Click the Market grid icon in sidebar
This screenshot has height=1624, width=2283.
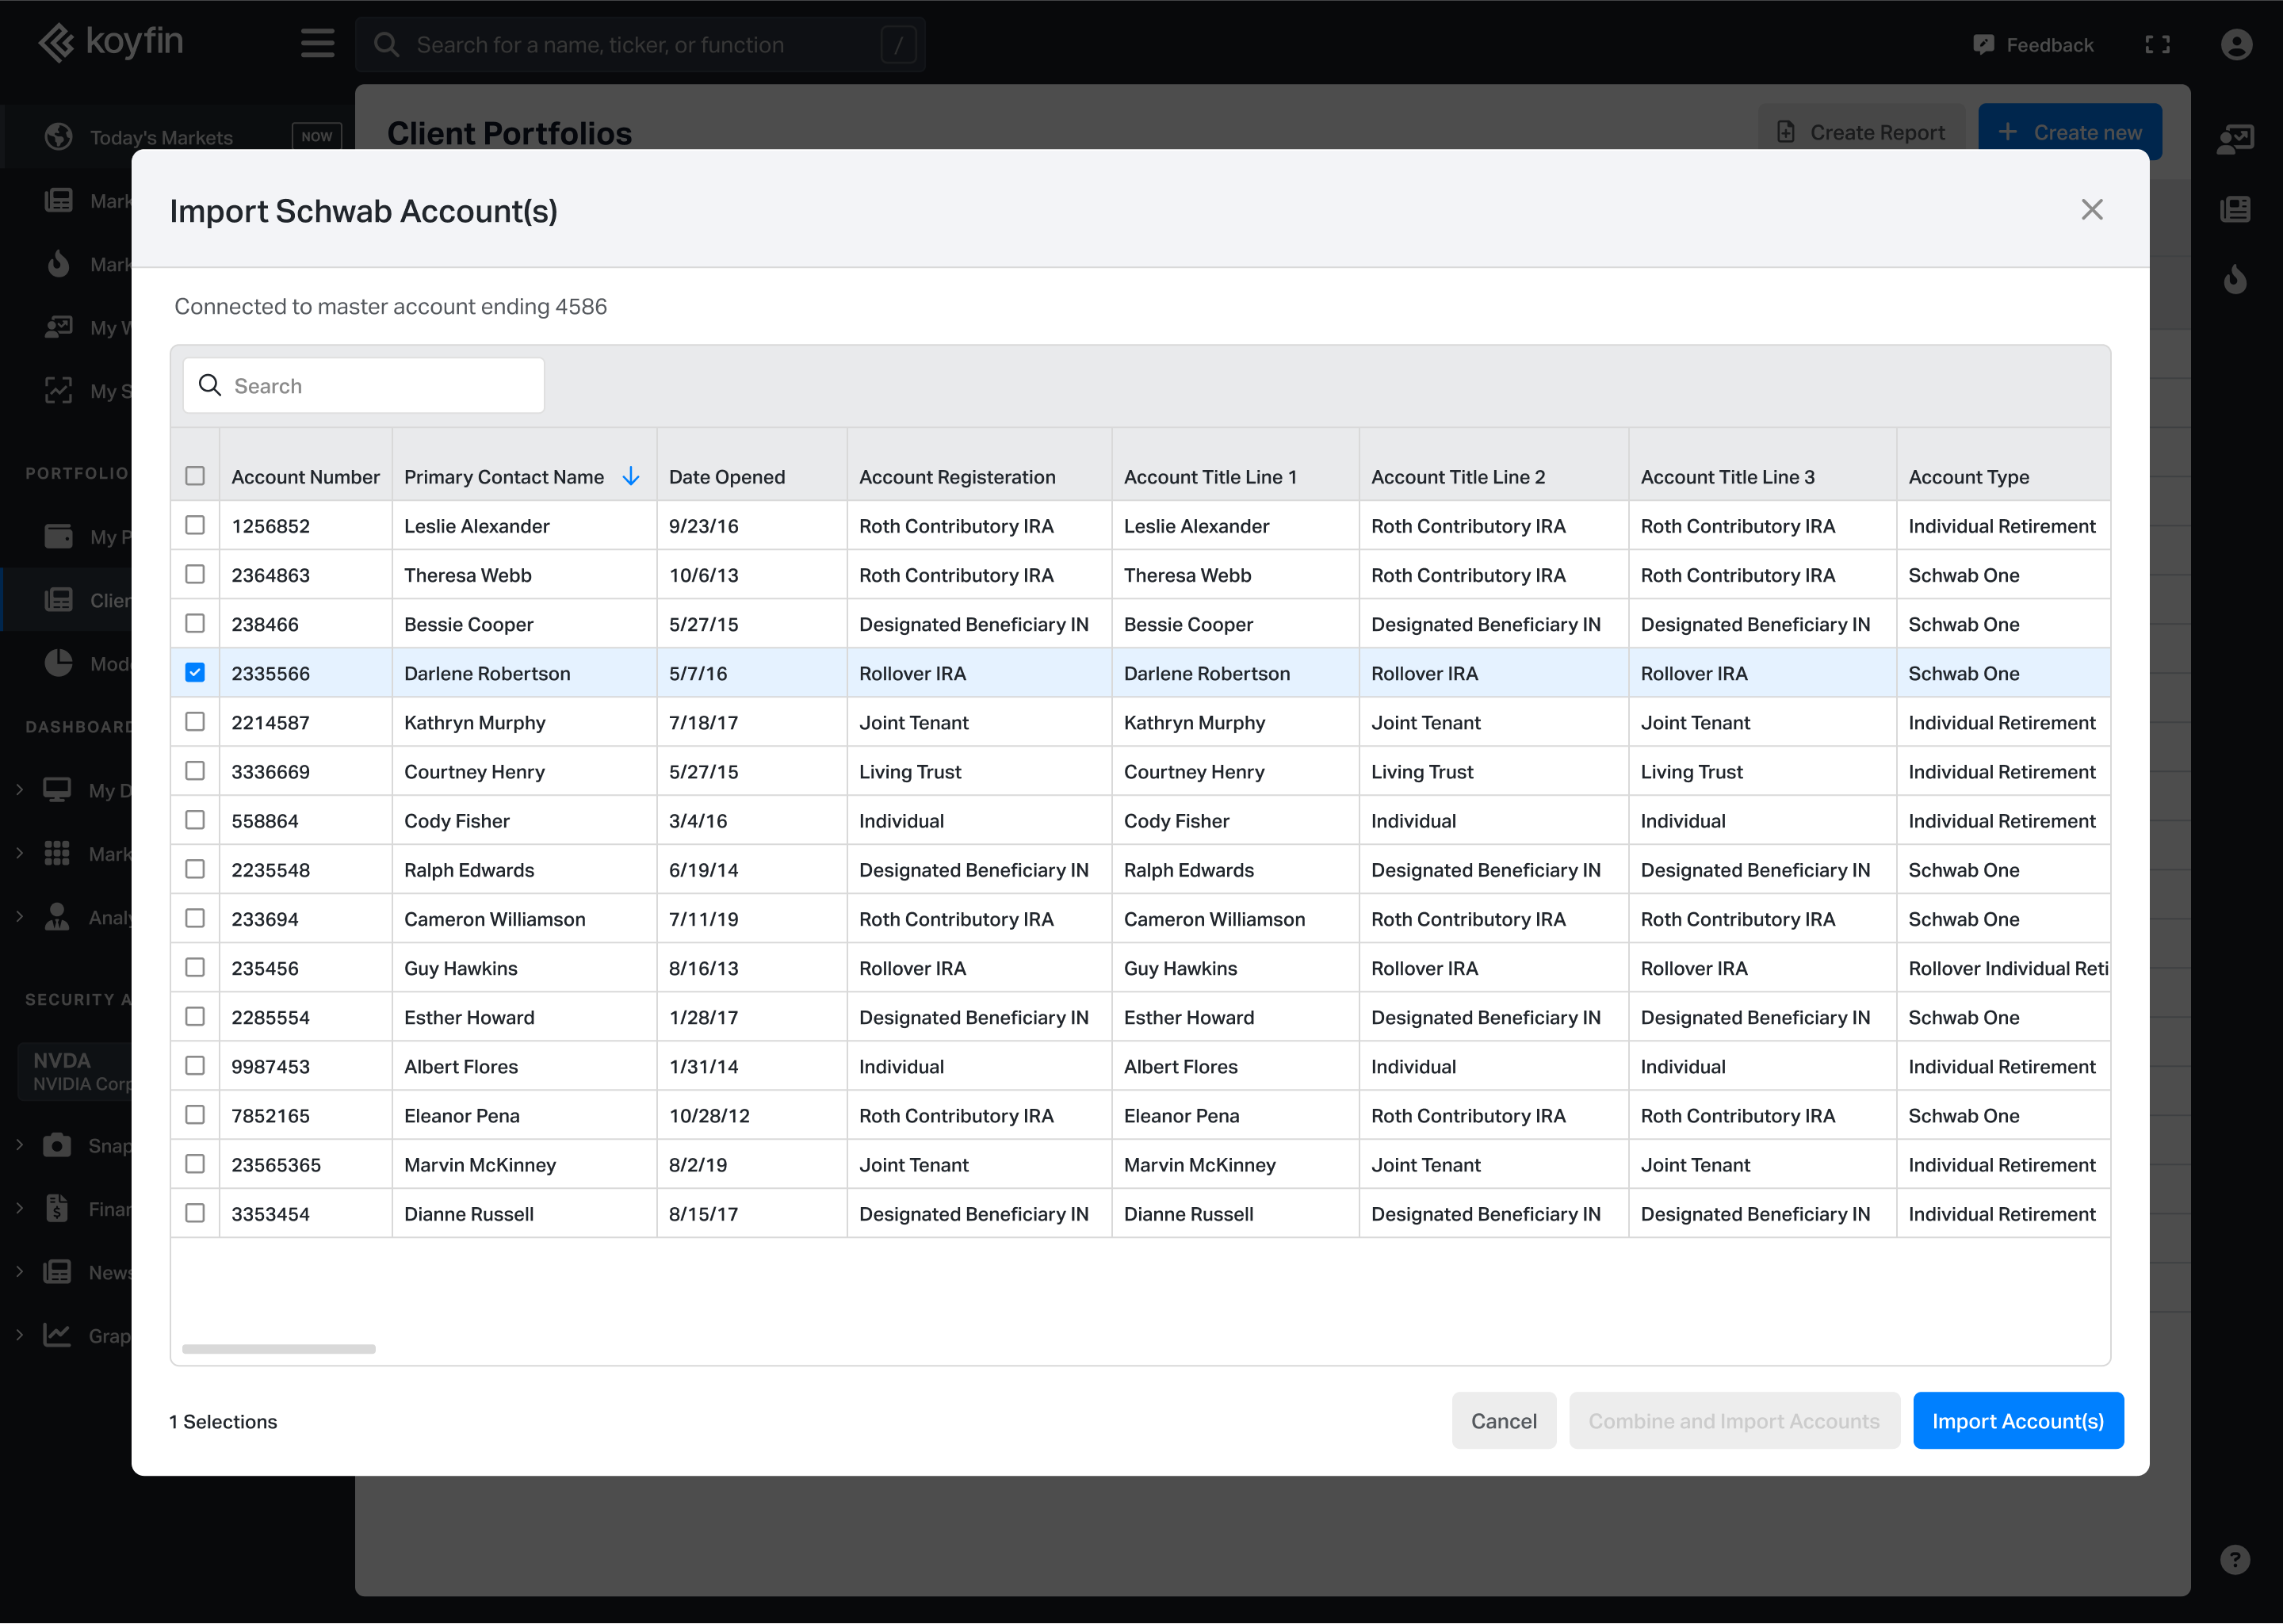[57, 853]
